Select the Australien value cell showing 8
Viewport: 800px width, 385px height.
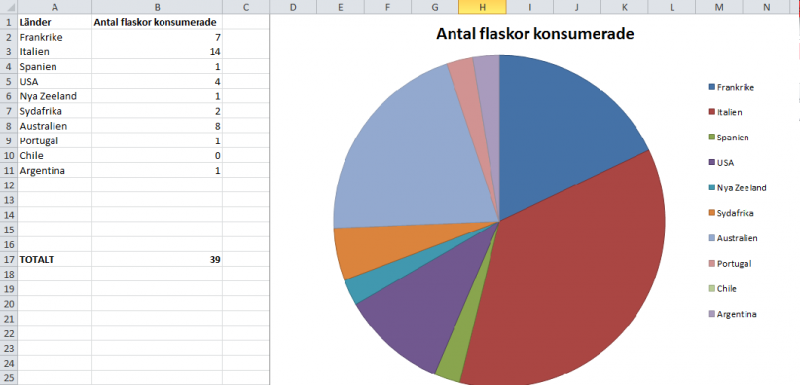(x=157, y=126)
